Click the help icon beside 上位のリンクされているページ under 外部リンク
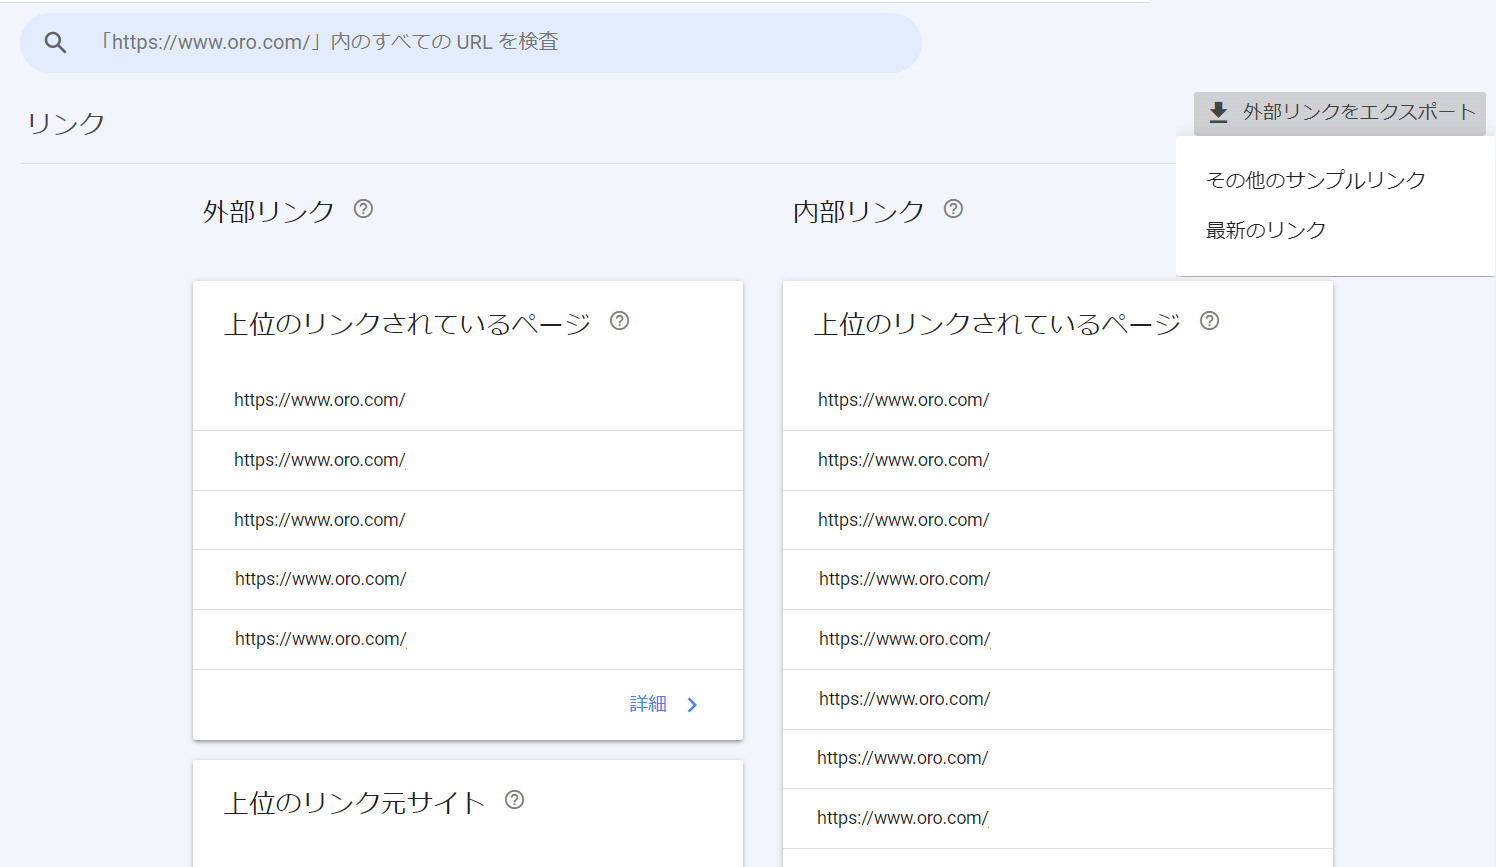Viewport: 1496px width, 867px height. [620, 320]
